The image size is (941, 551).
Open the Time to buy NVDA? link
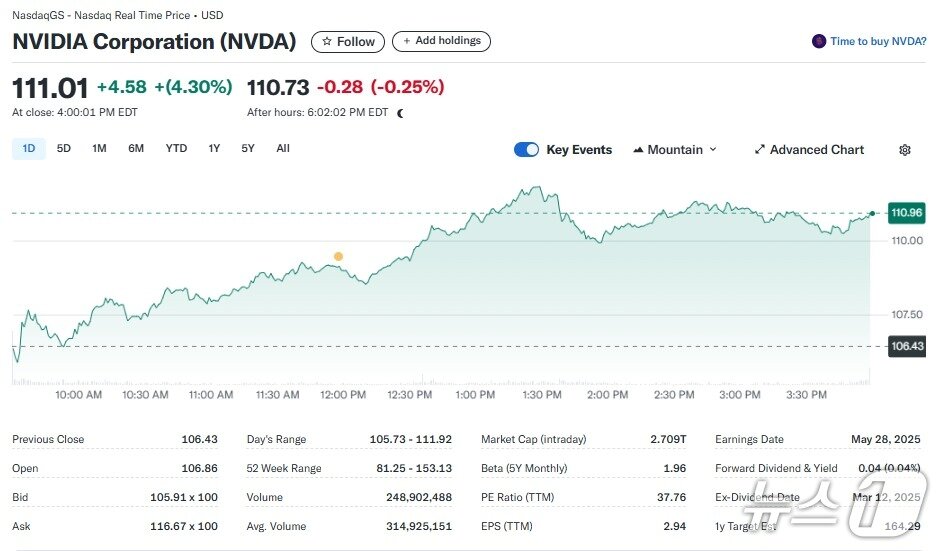878,41
